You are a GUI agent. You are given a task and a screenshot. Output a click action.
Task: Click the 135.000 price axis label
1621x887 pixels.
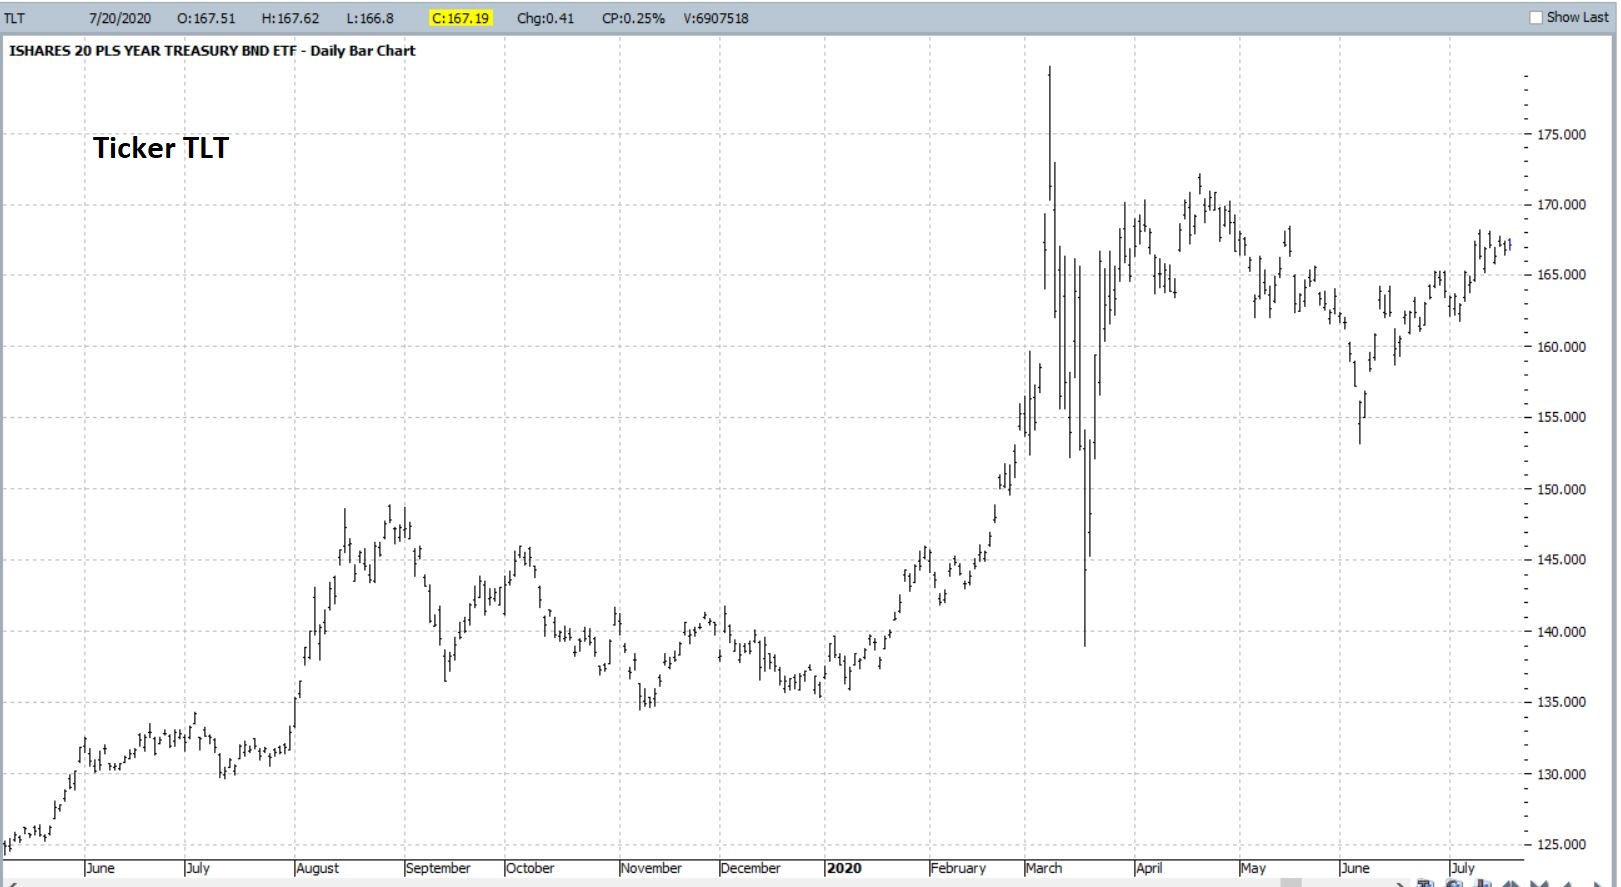pyautogui.click(x=1561, y=702)
